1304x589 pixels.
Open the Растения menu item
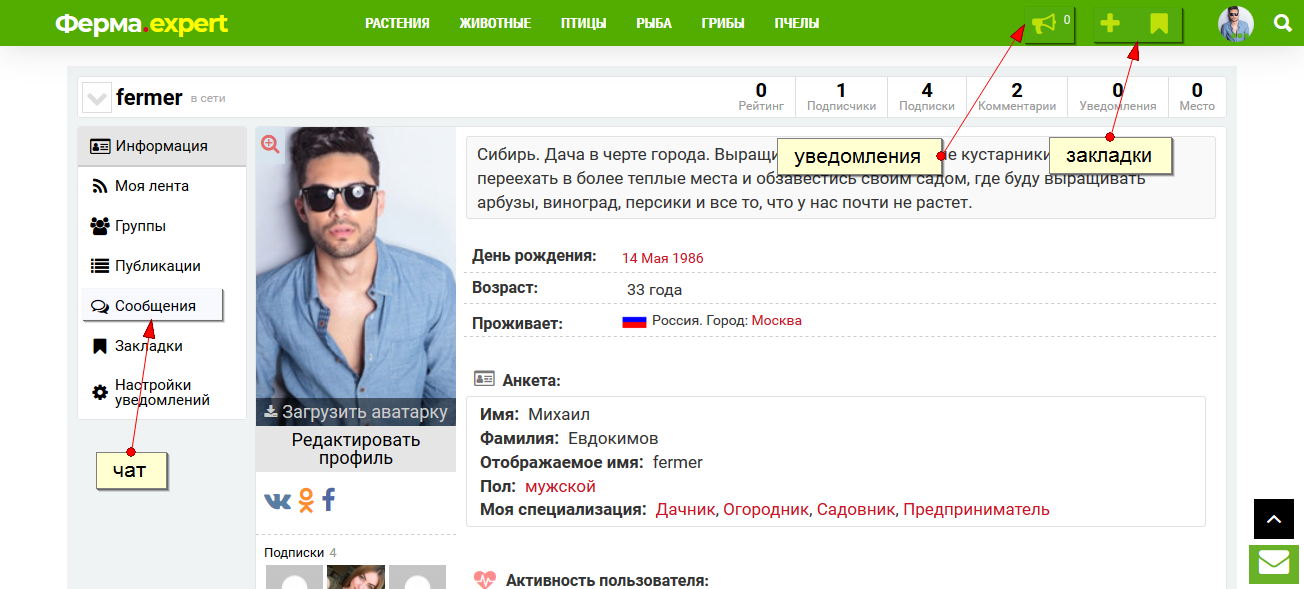[x=397, y=24]
